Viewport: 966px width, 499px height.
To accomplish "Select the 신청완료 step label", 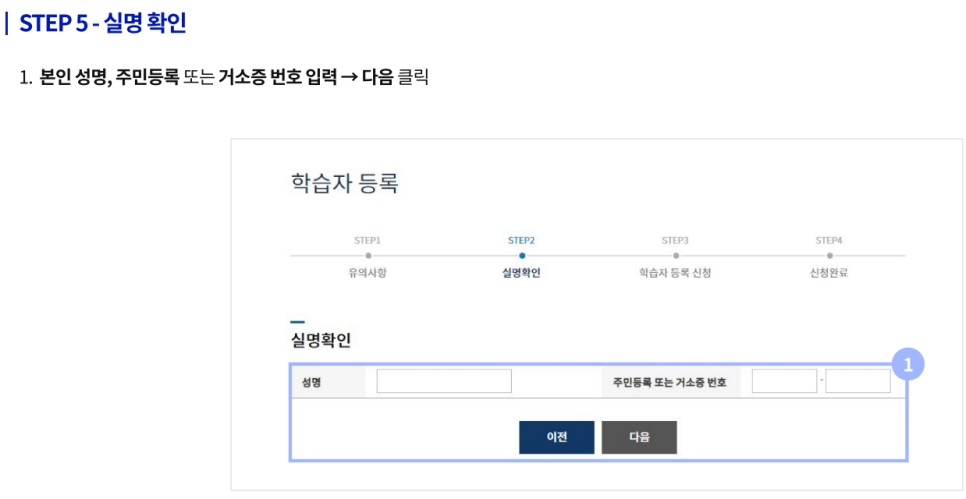I will 829,273.
